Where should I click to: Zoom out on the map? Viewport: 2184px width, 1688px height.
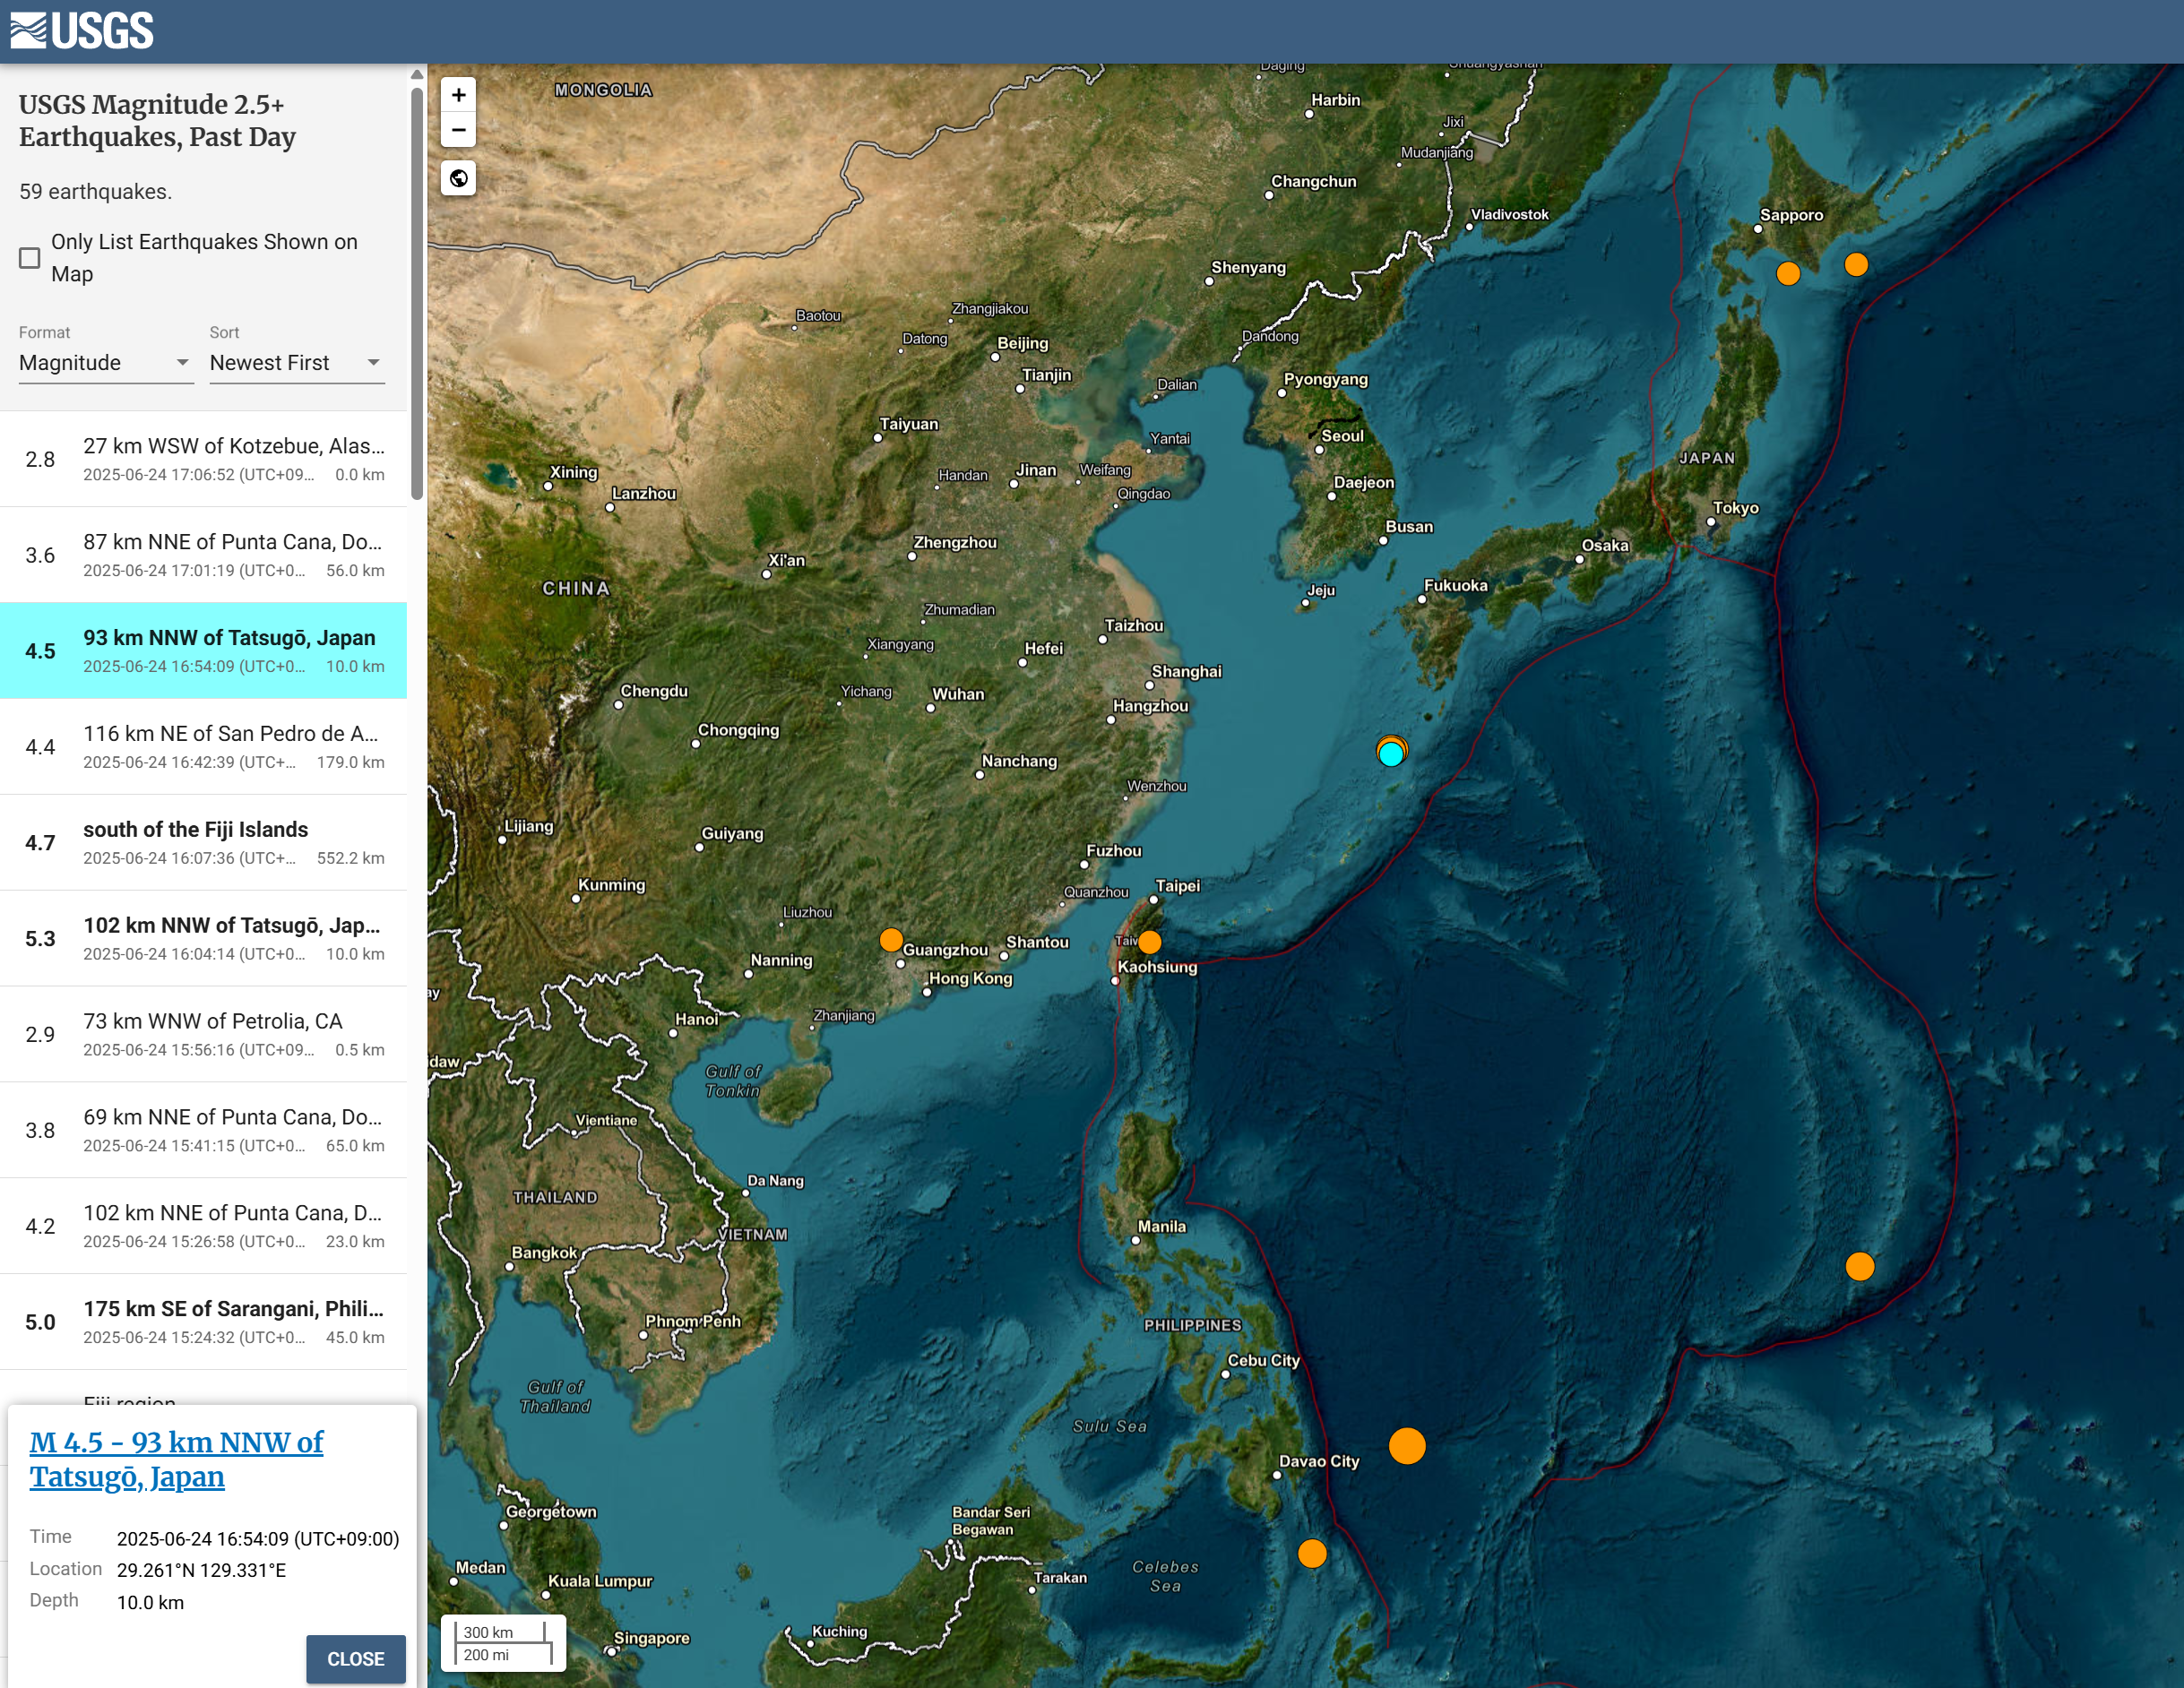point(458,130)
